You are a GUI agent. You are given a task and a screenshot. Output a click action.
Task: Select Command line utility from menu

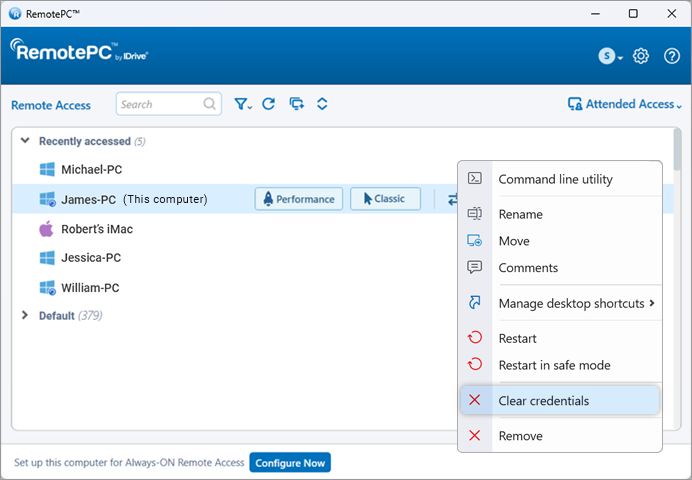point(555,179)
